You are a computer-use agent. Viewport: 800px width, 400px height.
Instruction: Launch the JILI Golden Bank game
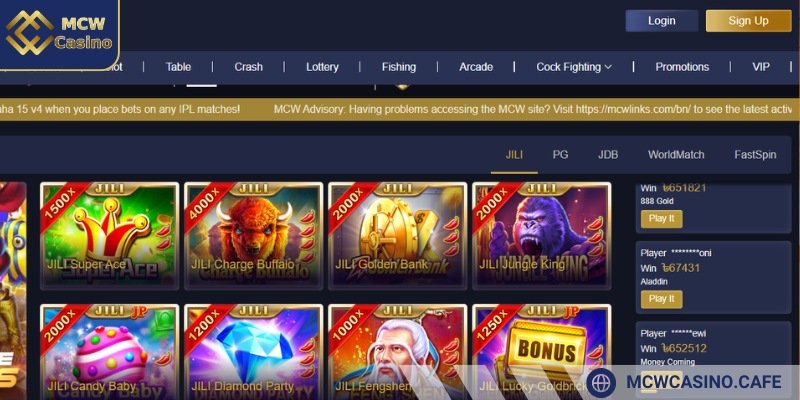(x=397, y=236)
